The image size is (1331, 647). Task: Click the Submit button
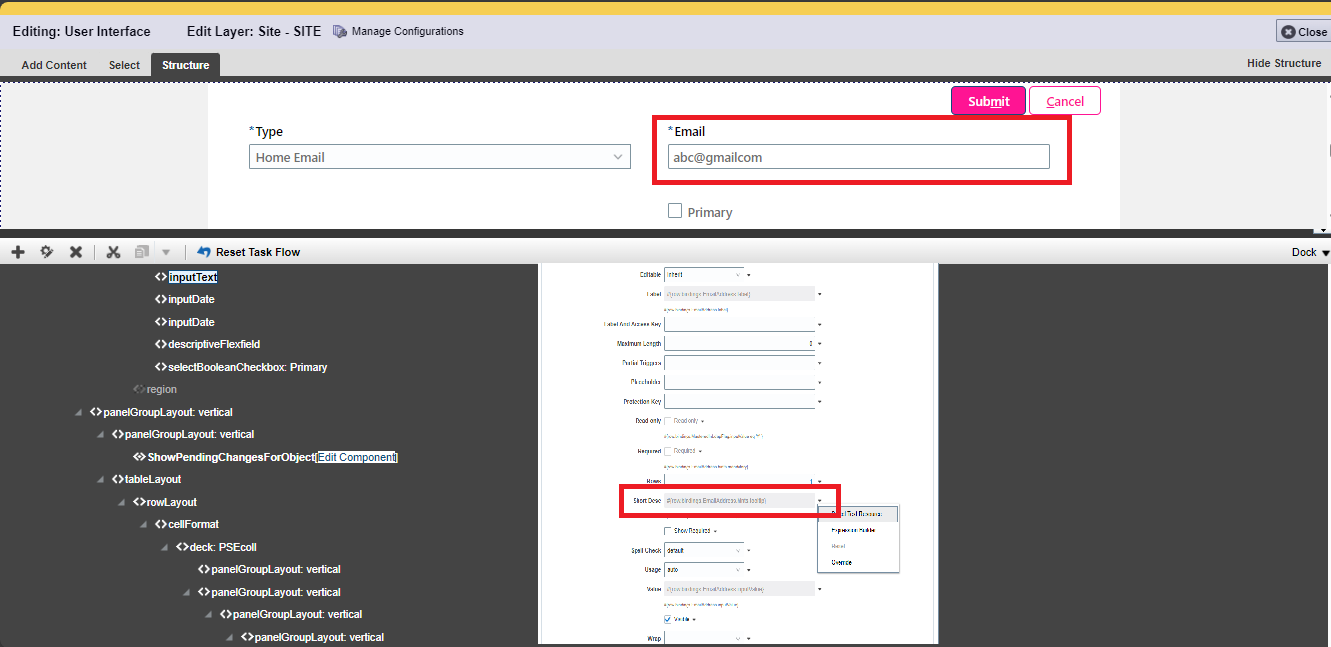pos(988,100)
